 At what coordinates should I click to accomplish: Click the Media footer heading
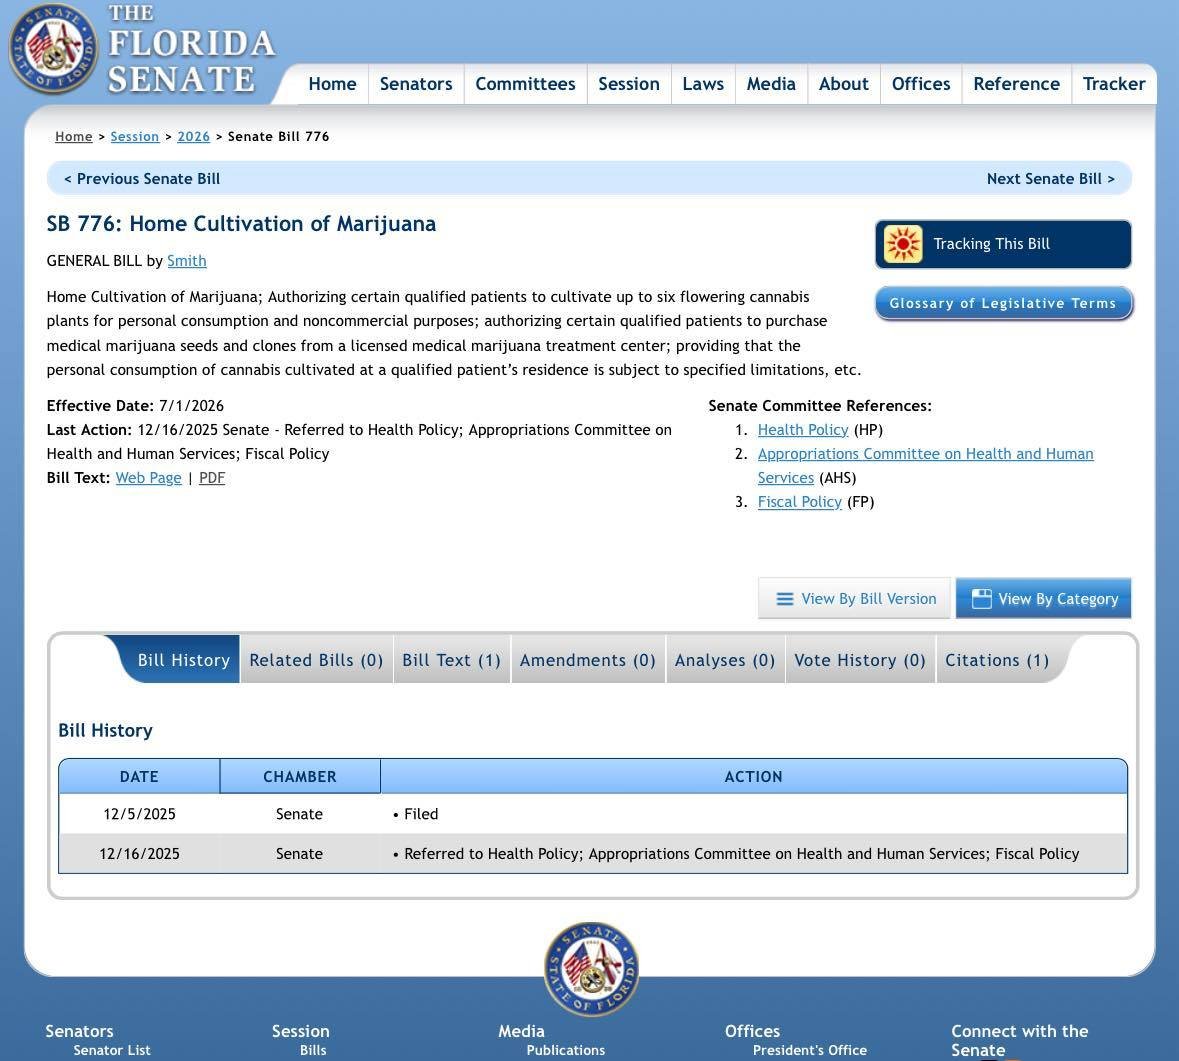coord(521,1032)
